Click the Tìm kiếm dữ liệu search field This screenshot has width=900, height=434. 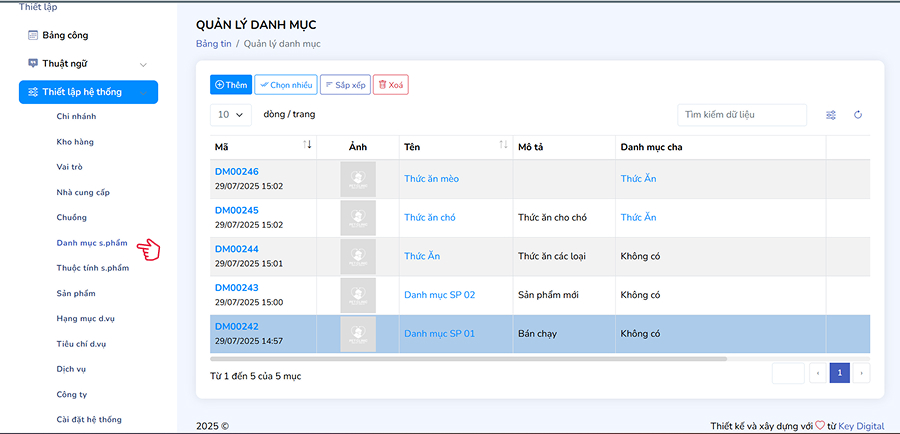[x=741, y=115]
